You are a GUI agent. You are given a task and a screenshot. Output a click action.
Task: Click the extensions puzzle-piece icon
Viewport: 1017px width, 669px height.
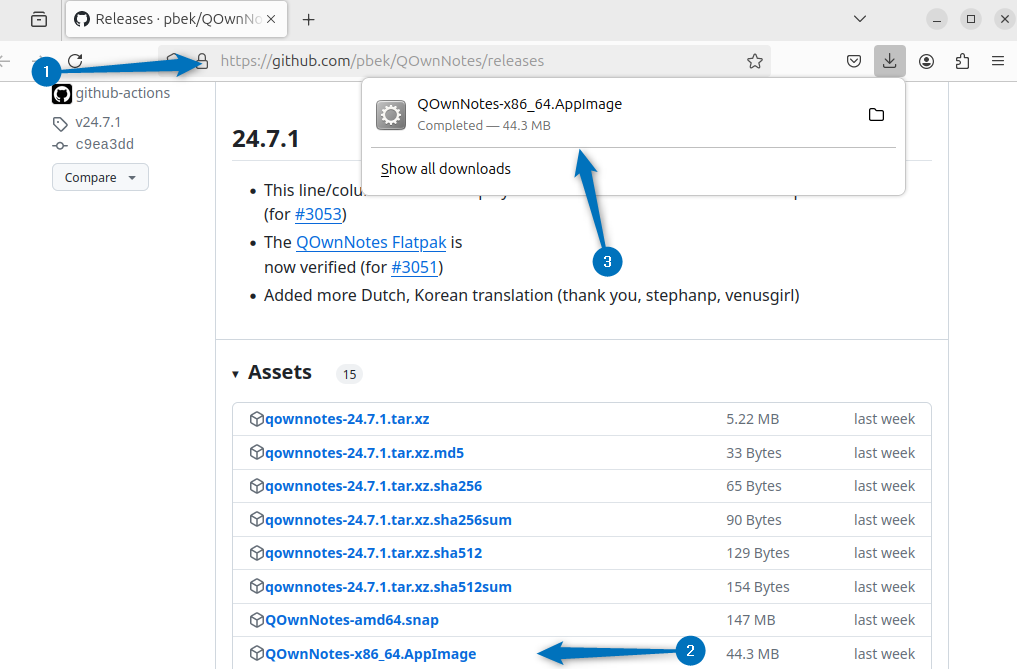coord(962,60)
